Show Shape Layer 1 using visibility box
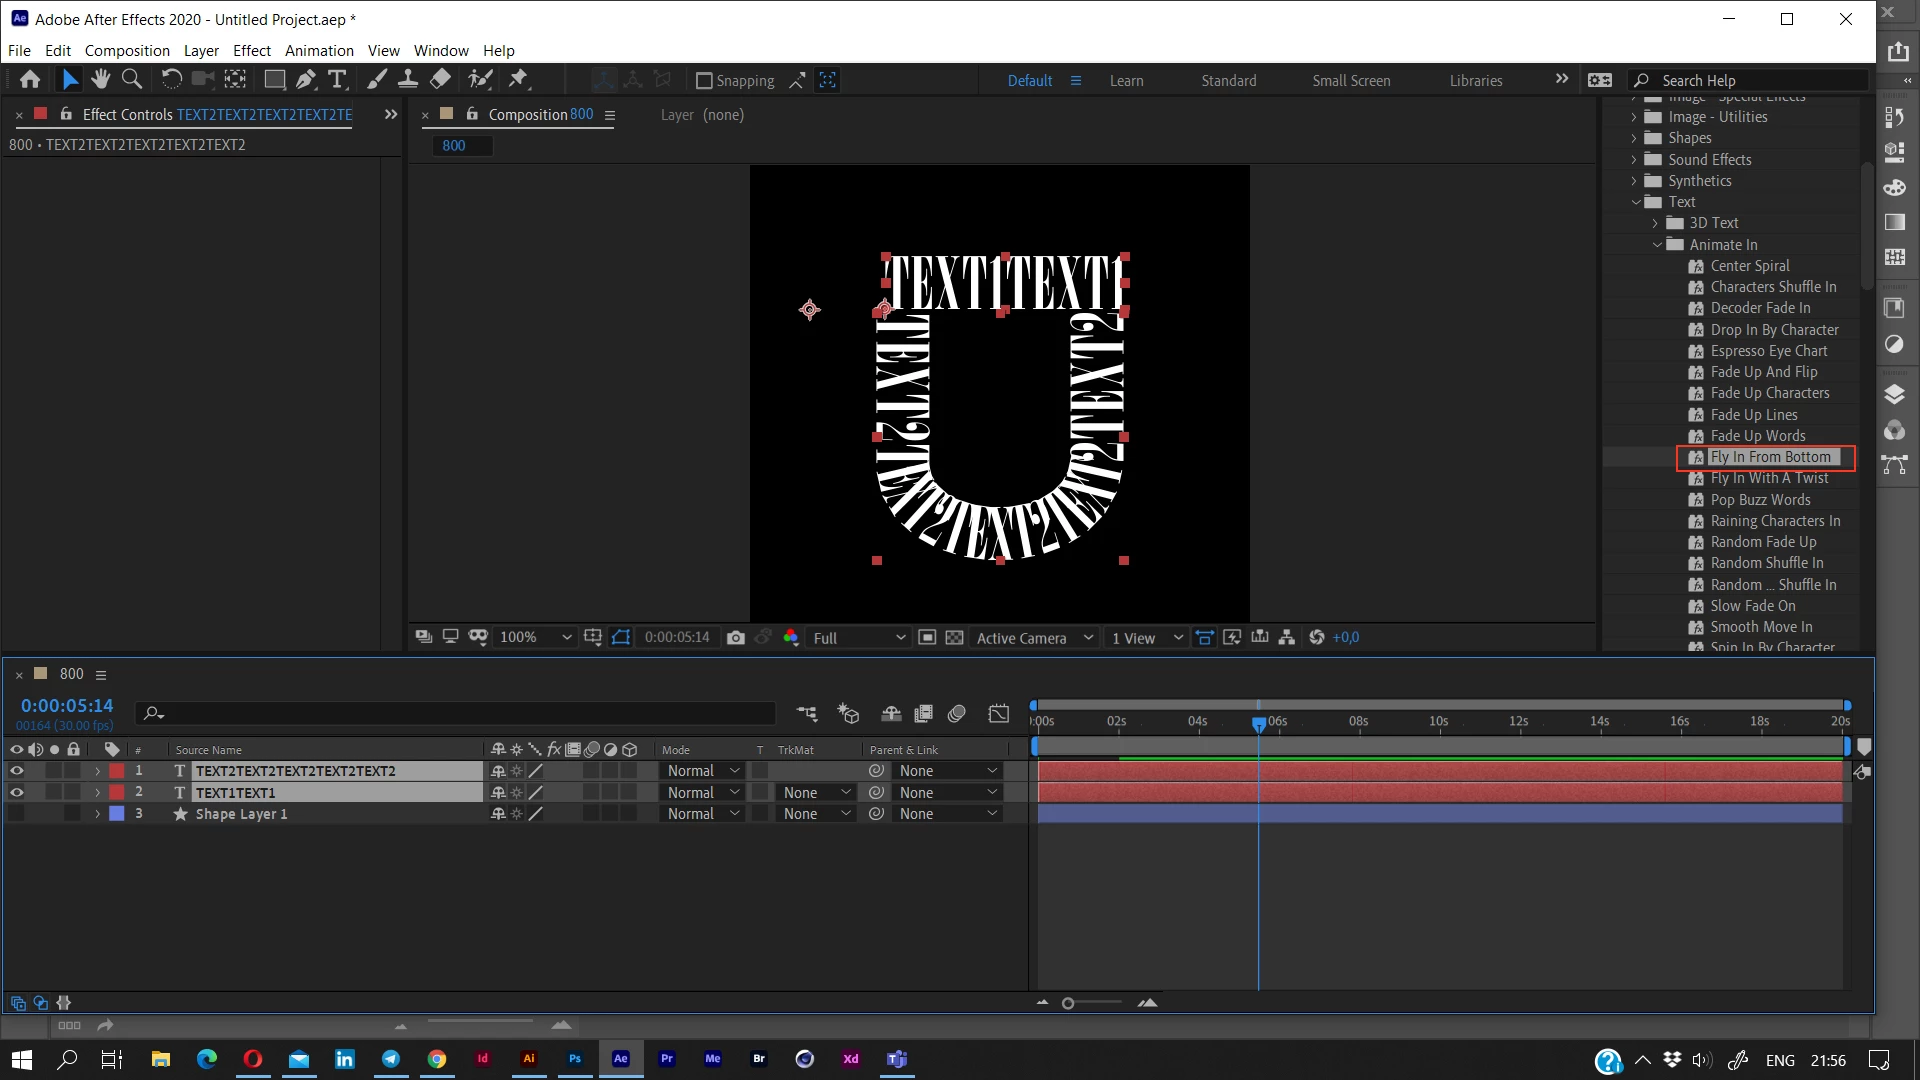1920x1080 pixels. (x=16, y=814)
